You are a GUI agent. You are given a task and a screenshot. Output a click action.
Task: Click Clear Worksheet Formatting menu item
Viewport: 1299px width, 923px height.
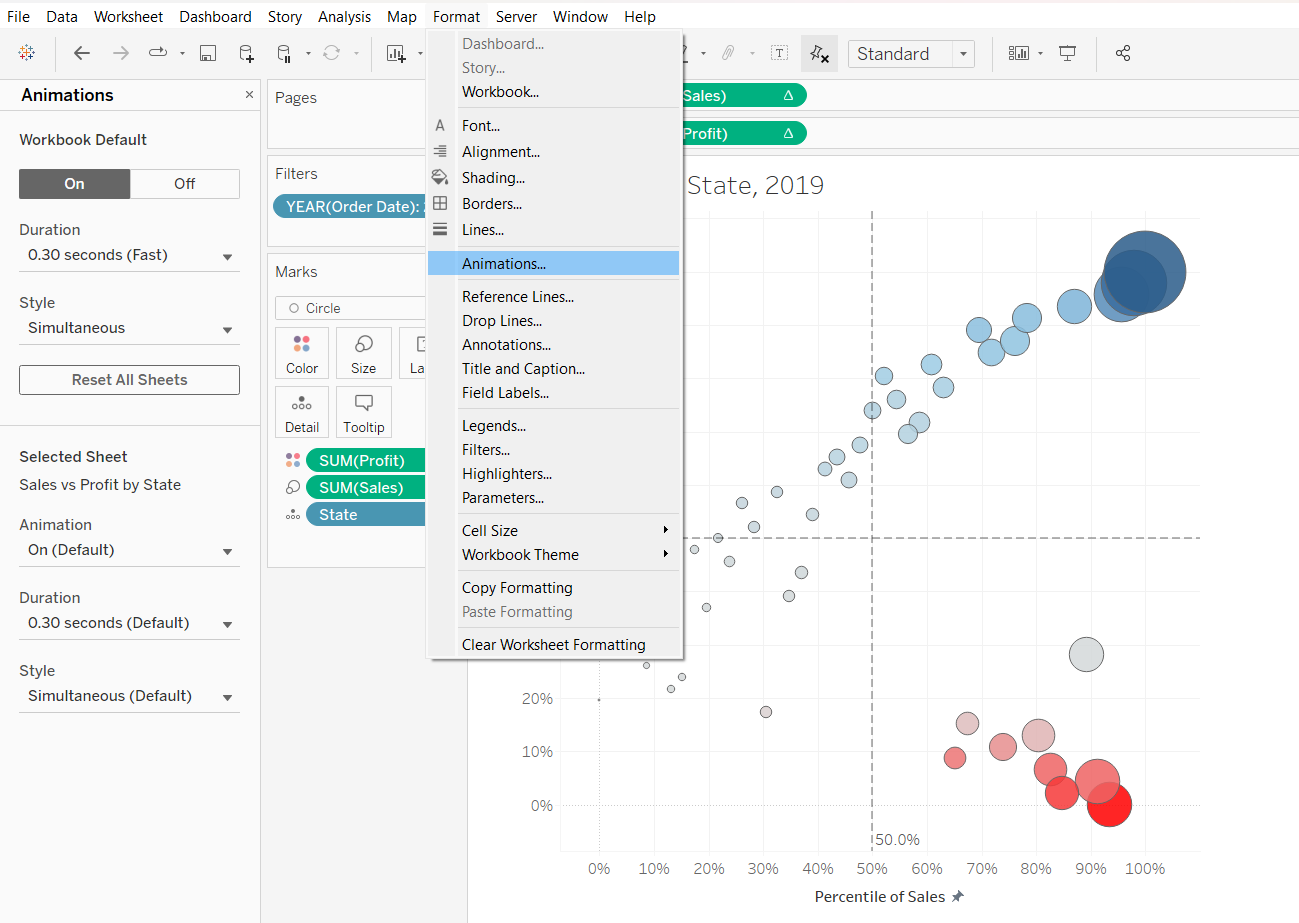(x=553, y=645)
